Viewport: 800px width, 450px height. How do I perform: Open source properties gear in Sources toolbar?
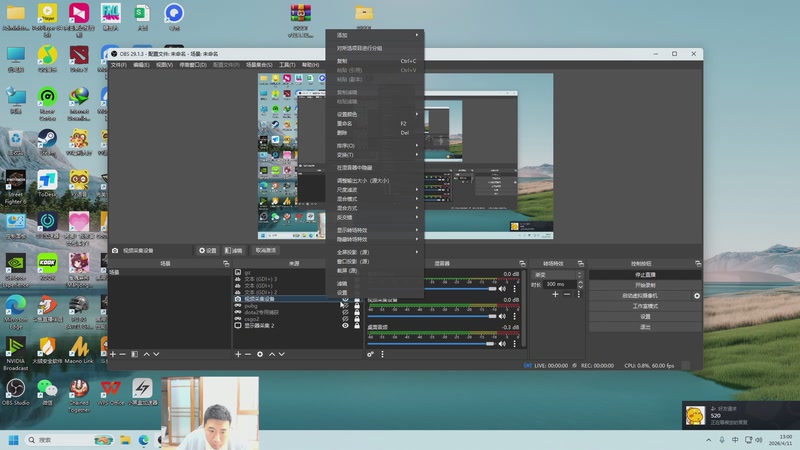[260, 354]
